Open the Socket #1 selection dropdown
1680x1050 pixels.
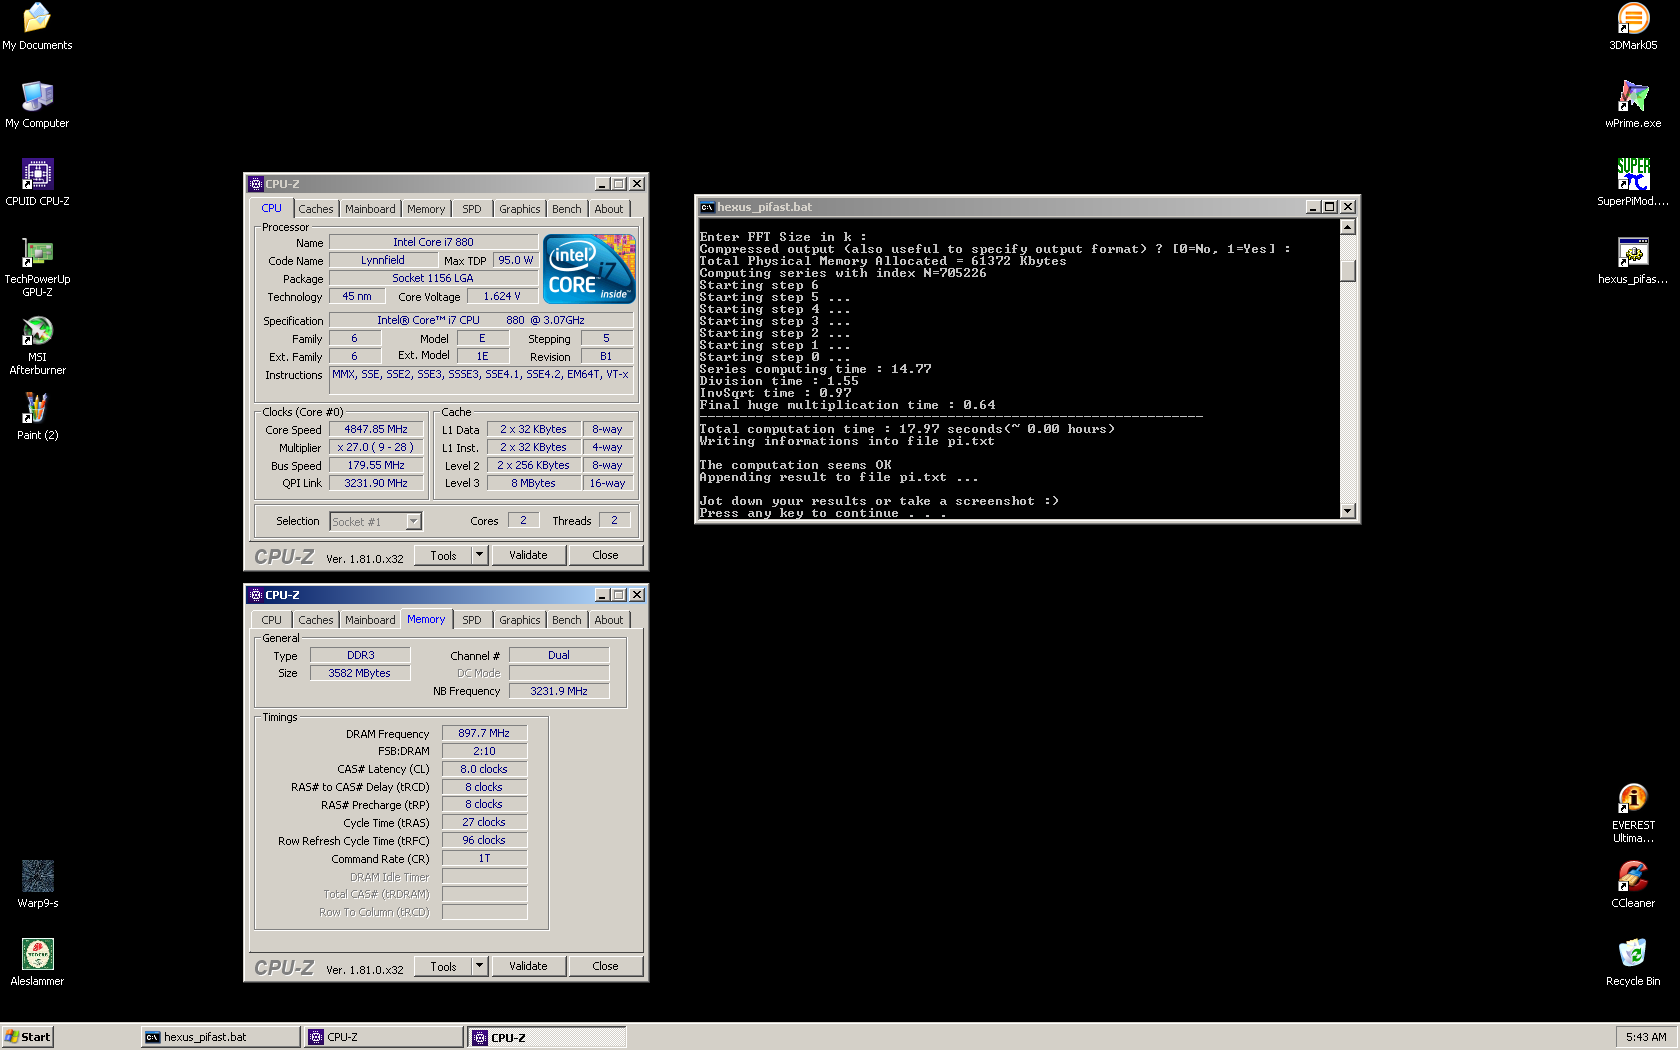coord(376,521)
